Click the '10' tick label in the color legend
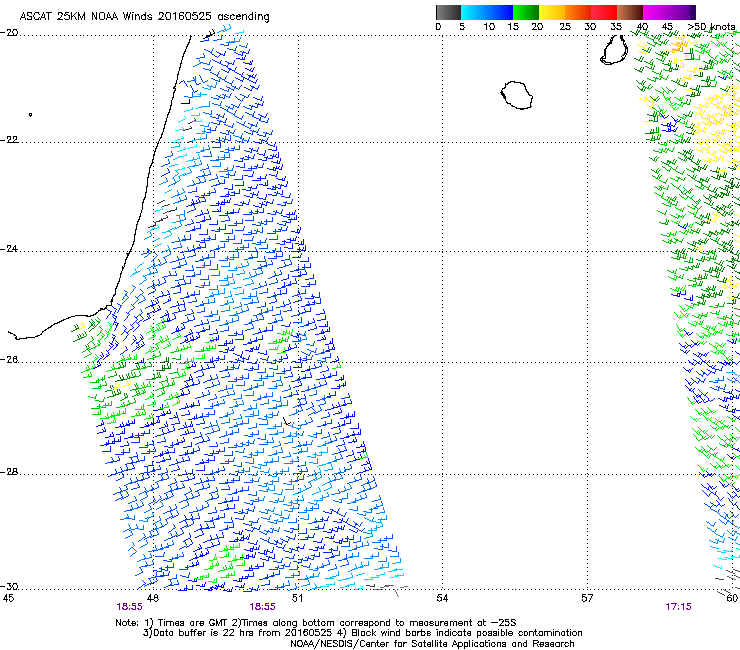Viewport: 740px width, 650px height. [x=489, y=26]
